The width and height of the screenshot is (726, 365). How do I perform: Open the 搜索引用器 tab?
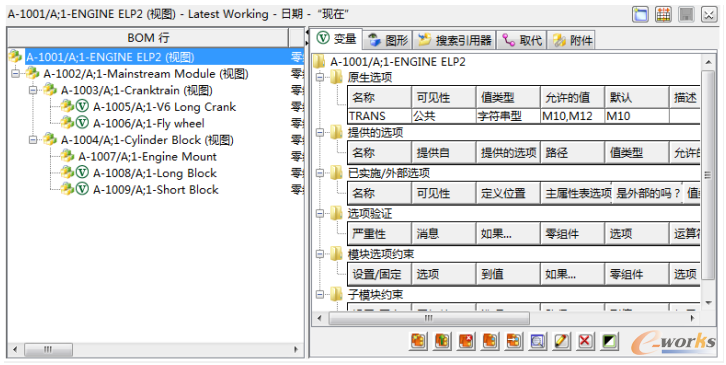pyautogui.click(x=454, y=40)
